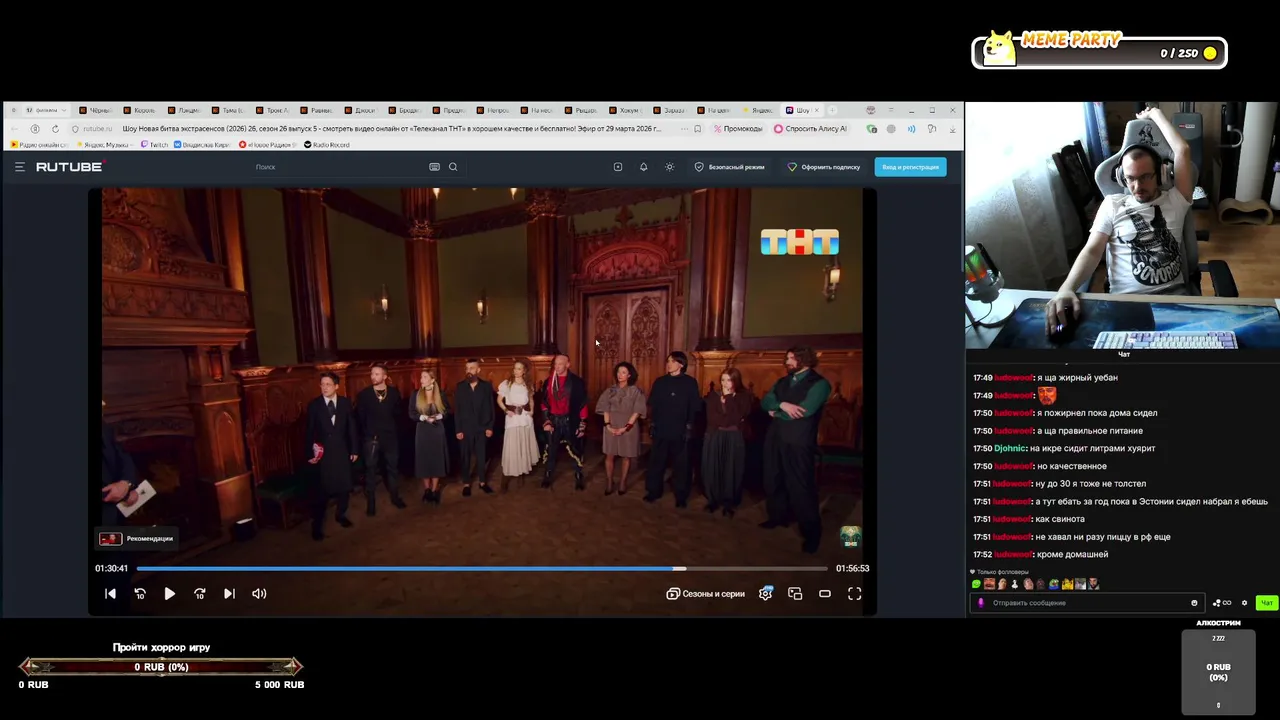Click the webcam feed of streamer
The width and height of the screenshot is (1280, 720).
(1122, 226)
